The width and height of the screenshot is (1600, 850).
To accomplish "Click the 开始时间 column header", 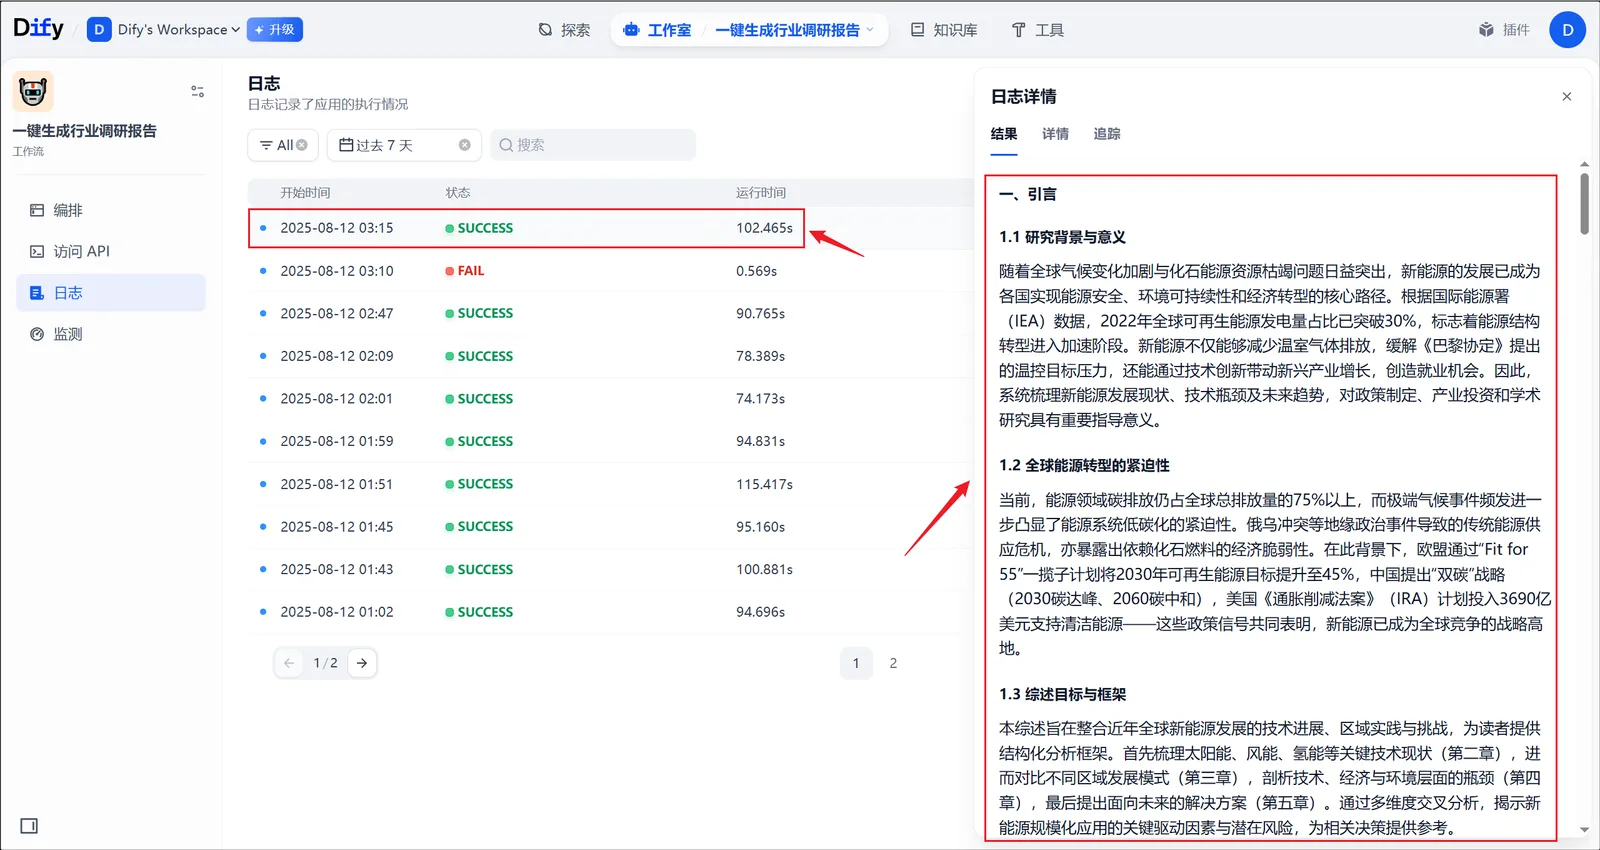I will (x=305, y=193).
